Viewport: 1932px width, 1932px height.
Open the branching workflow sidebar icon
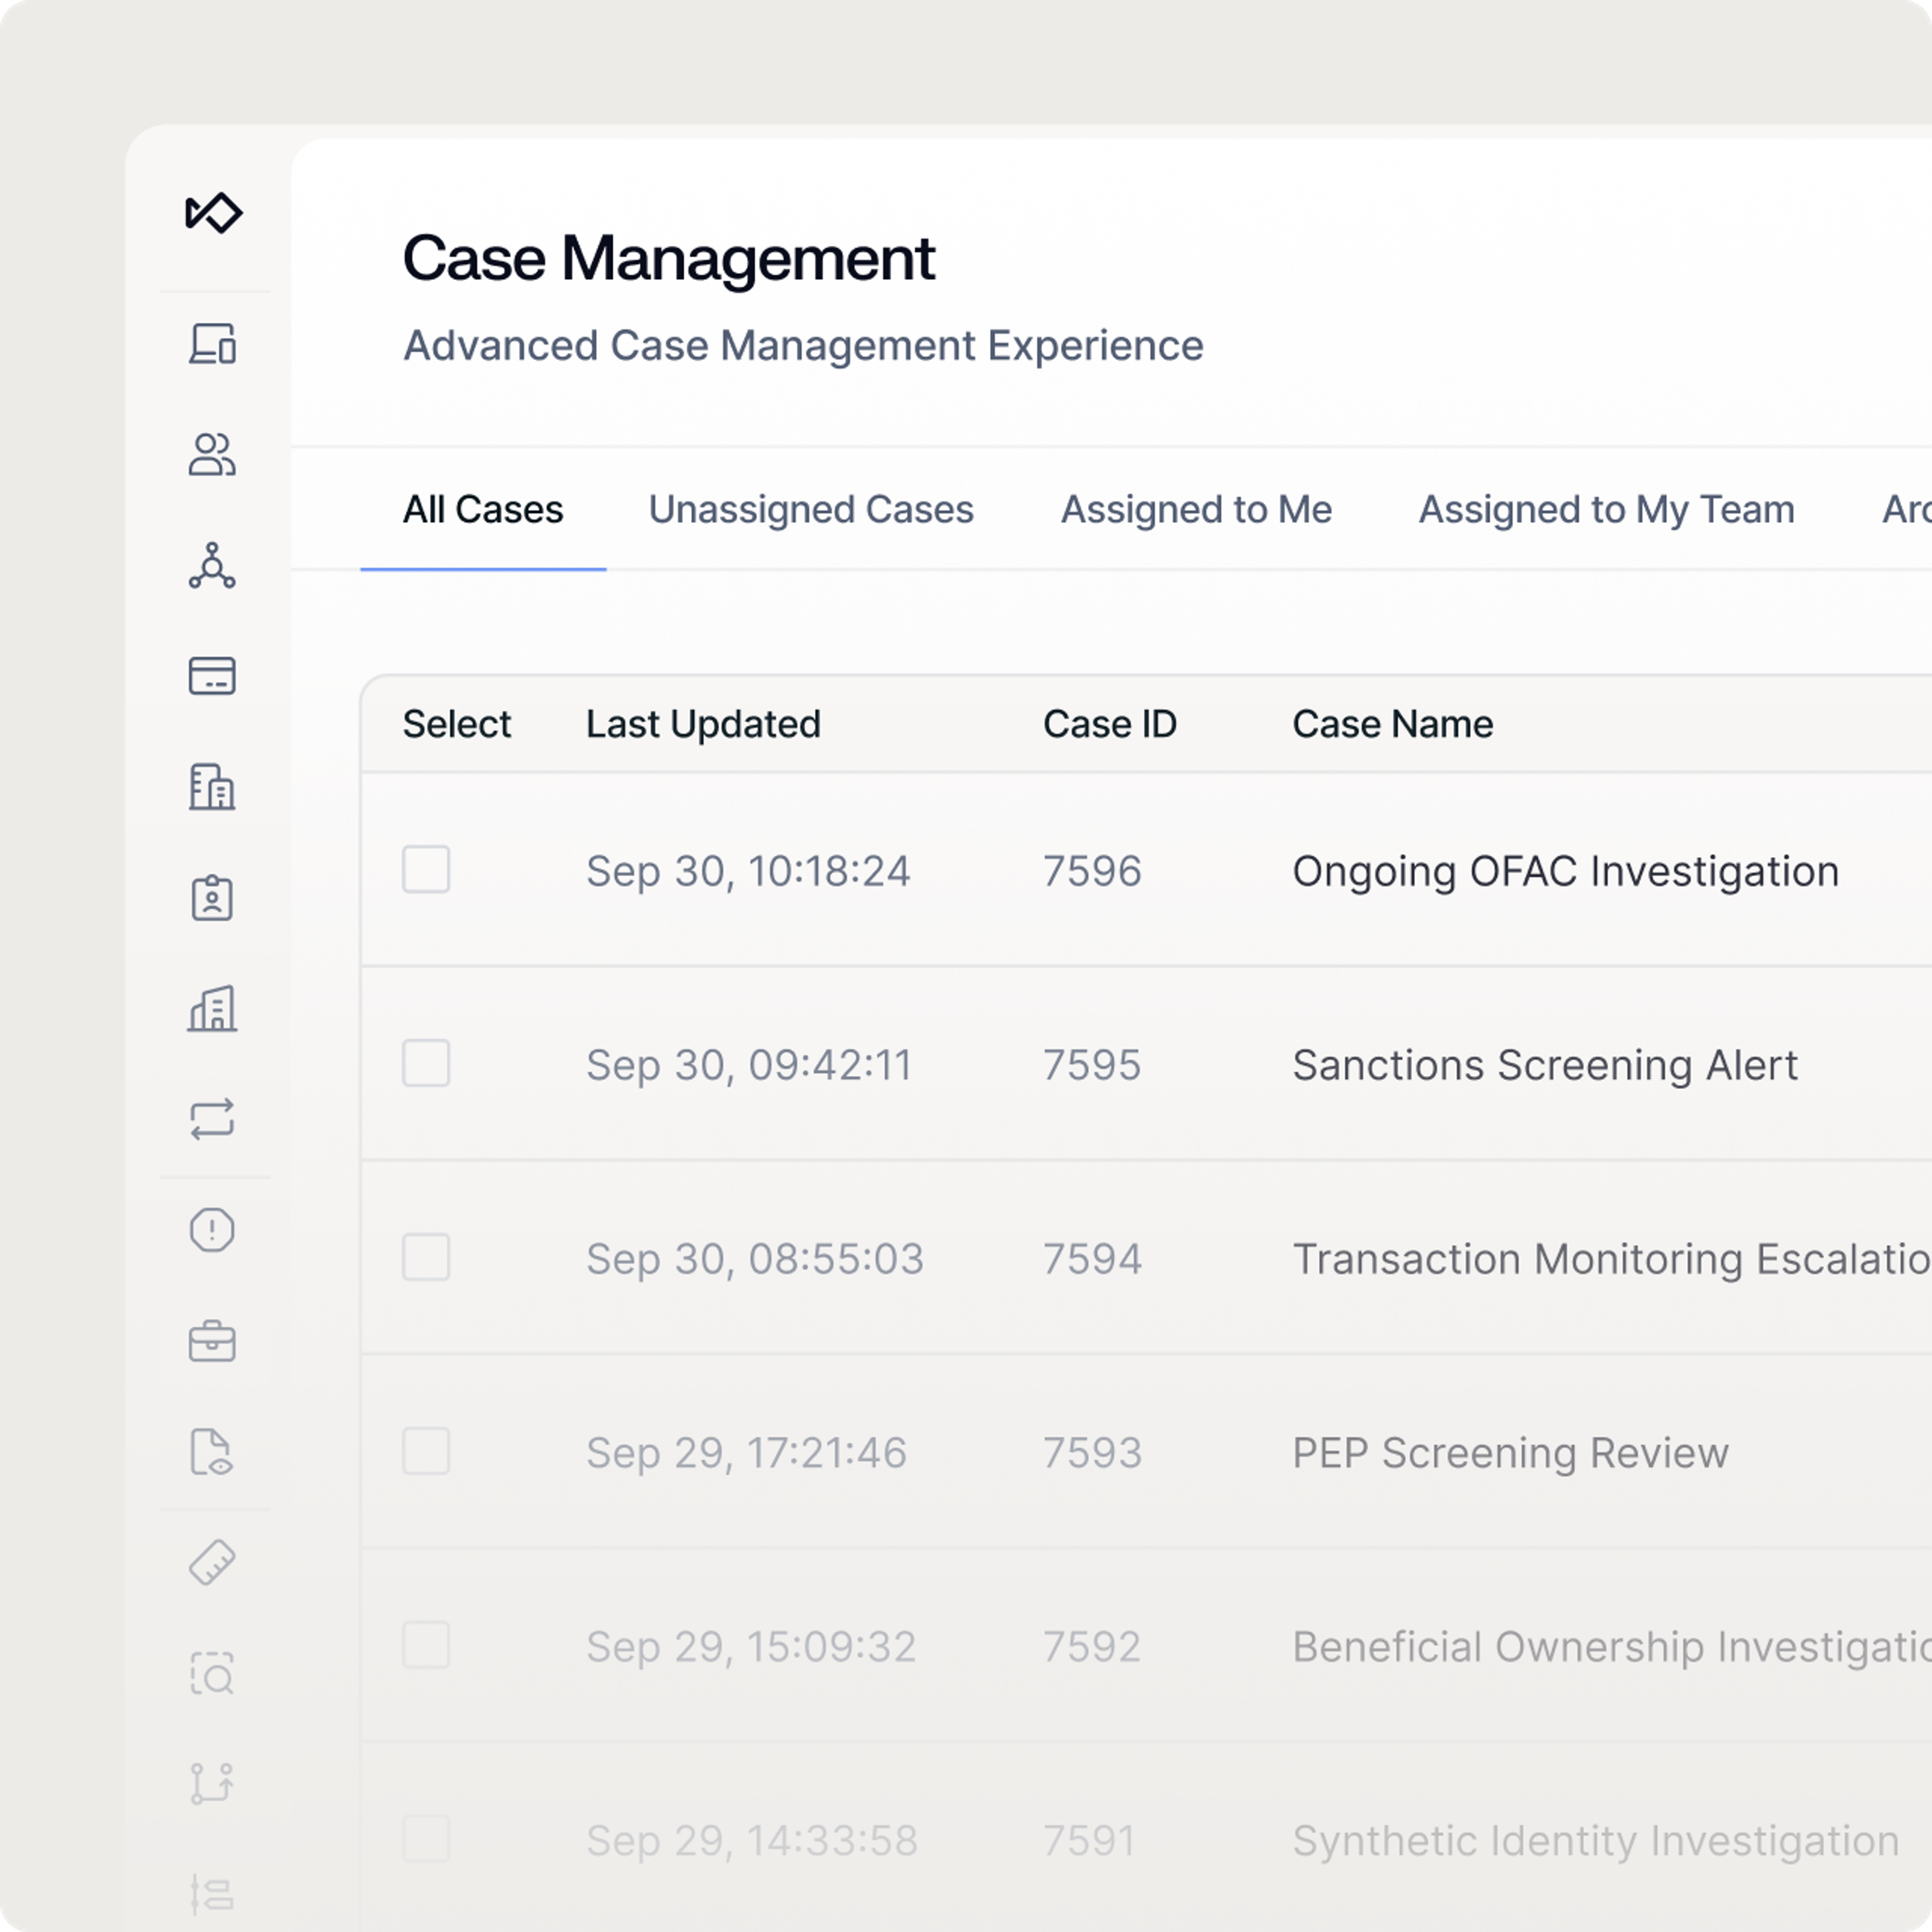pos(212,1784)
